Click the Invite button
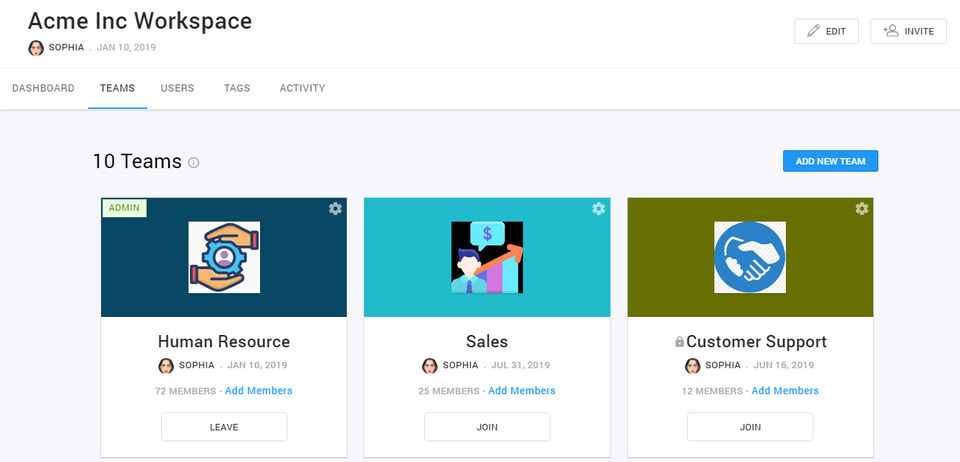The width and height of the screenshot is (960, 462). tap(909, 31)
